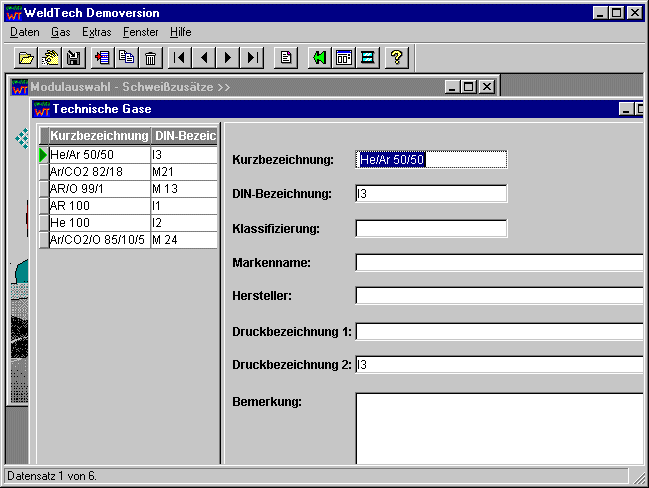Click the save floppy disk icon
The image size is (649, 488).
click(x=73, y=58)
